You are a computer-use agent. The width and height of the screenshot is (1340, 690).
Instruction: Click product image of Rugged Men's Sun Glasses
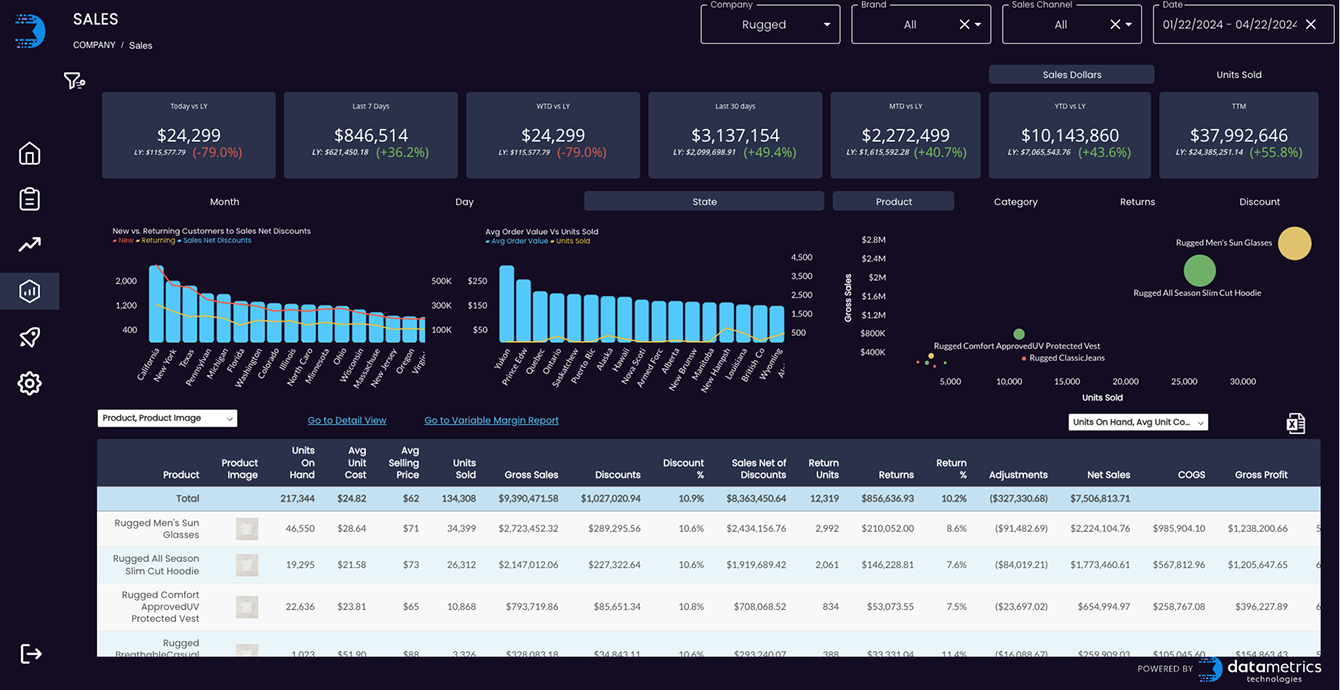(247, 529)
